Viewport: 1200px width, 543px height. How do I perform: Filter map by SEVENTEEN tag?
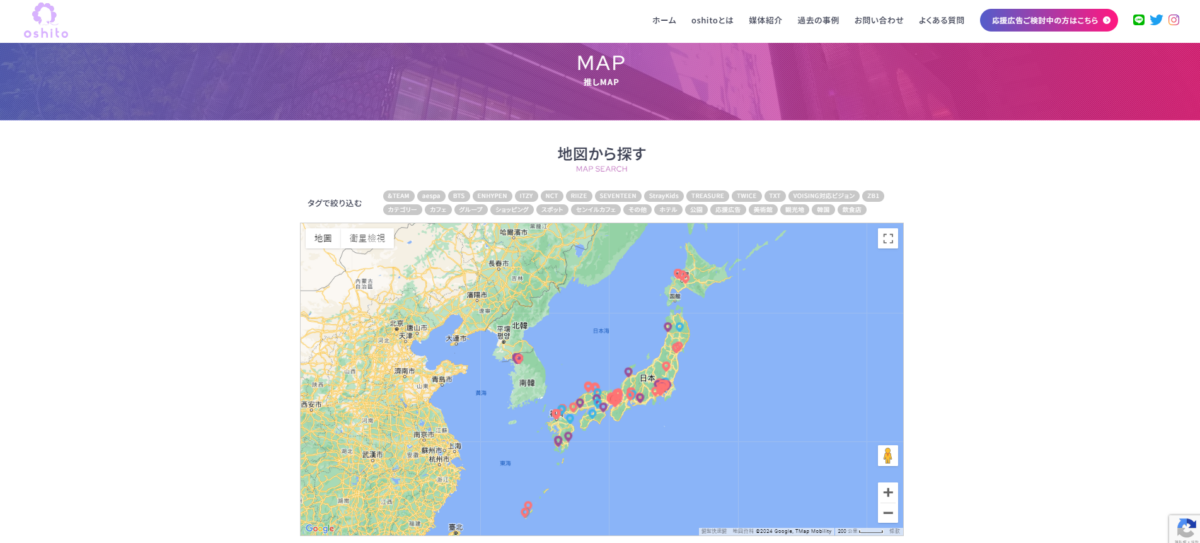(x=617, y=196)
